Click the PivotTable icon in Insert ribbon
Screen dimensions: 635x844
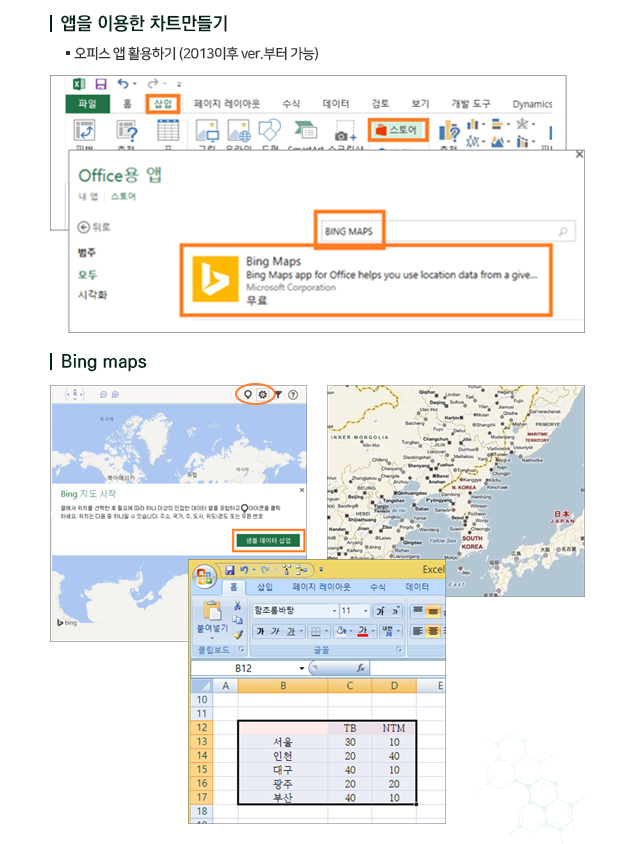[84, 131]
